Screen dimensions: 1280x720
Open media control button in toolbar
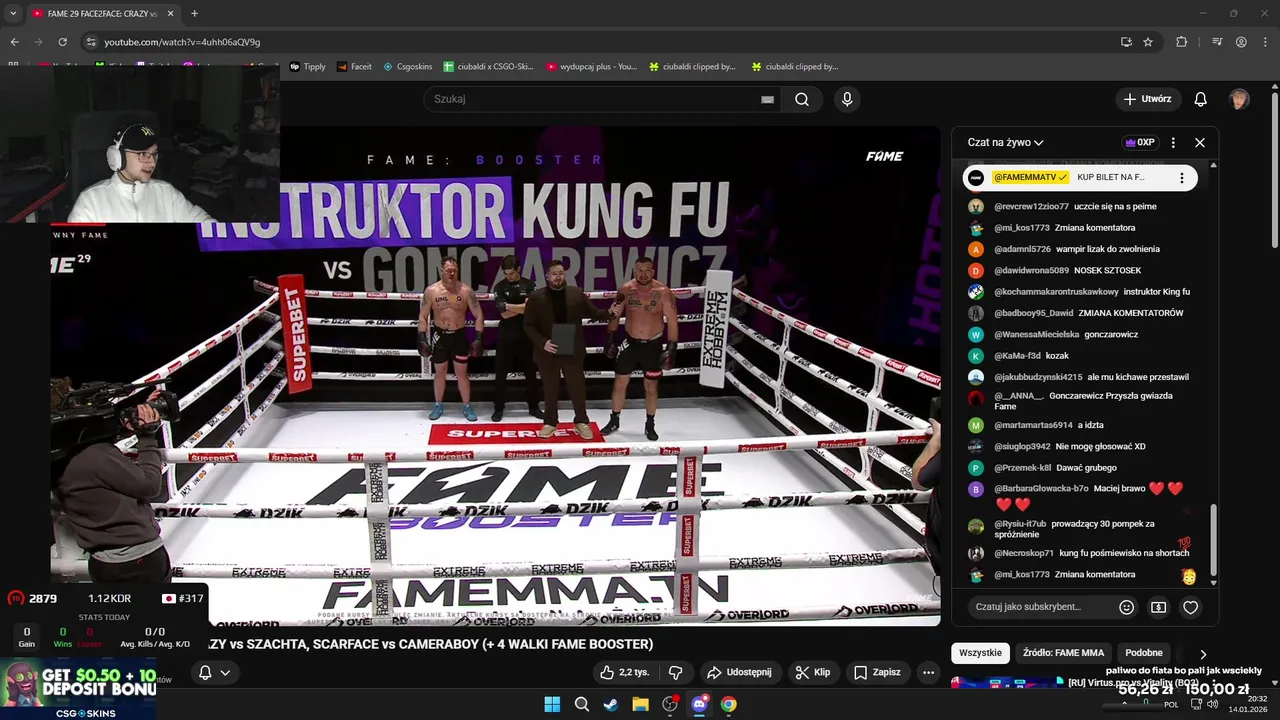tap(1217, 42)
